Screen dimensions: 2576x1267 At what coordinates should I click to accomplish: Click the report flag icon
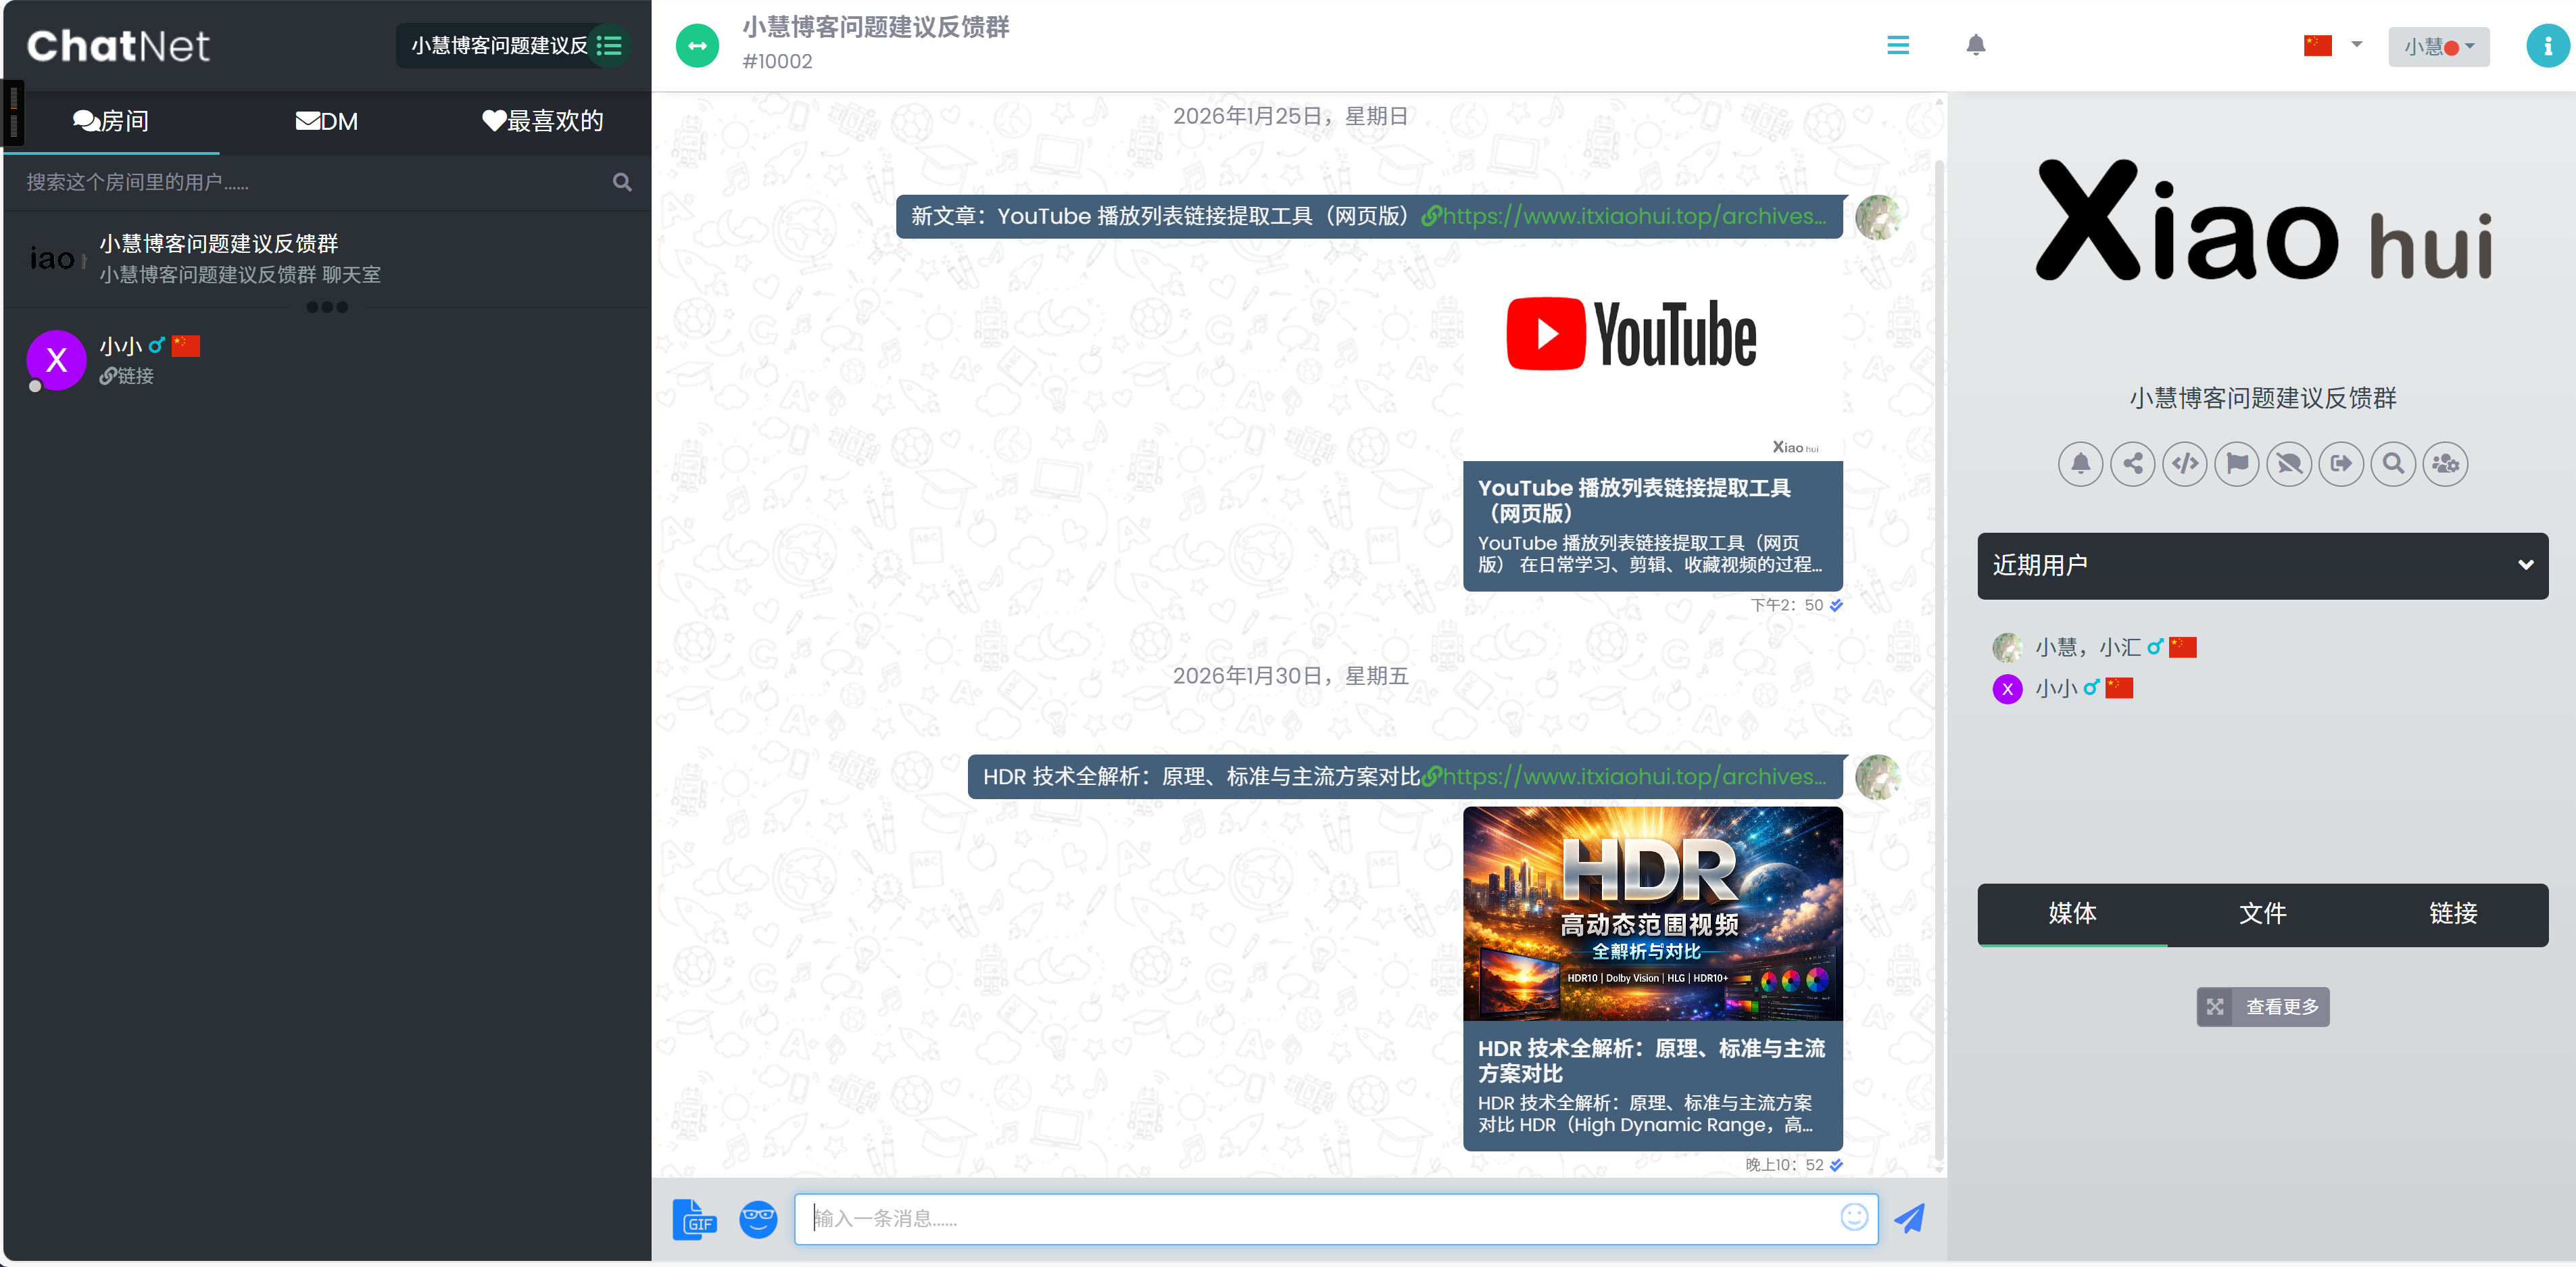[2236, 464]
